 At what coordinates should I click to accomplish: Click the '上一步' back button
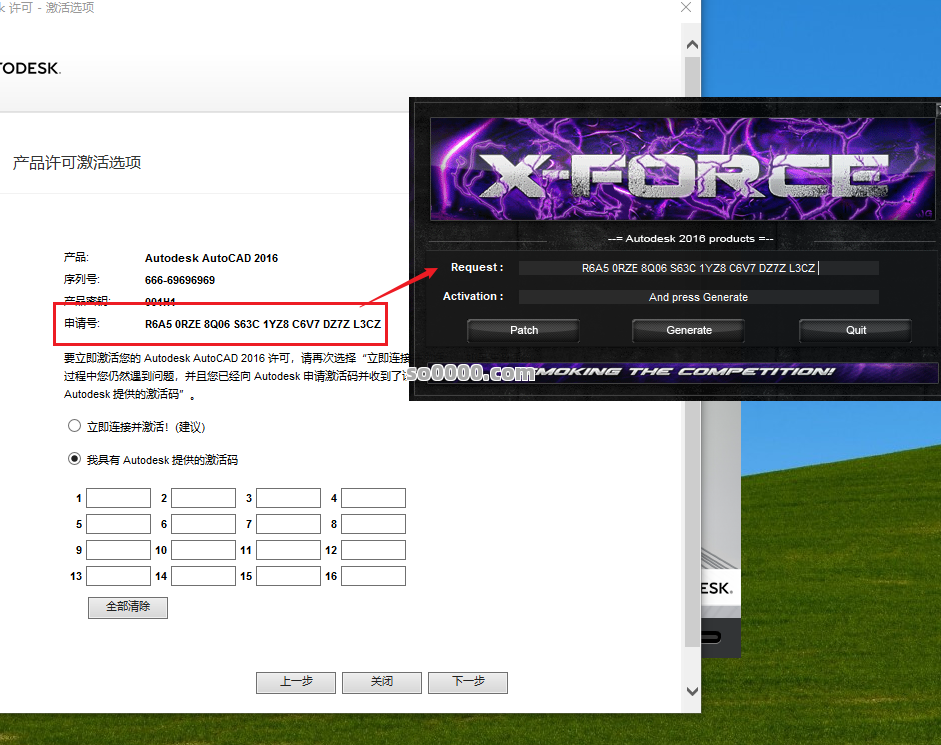click(295, 682)
